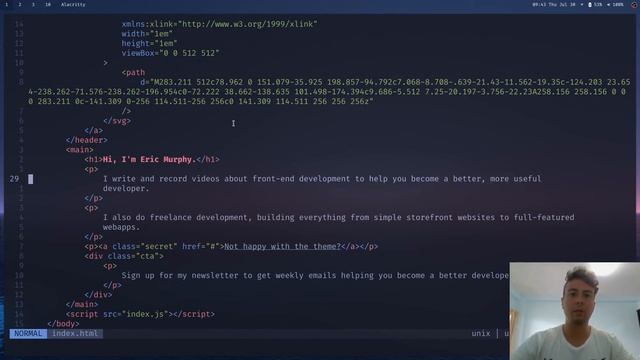The image size is (640, 360).
Task: Click the closing </a> tag under </svg>
Action: pyautogui.click(x=93, y=131)
